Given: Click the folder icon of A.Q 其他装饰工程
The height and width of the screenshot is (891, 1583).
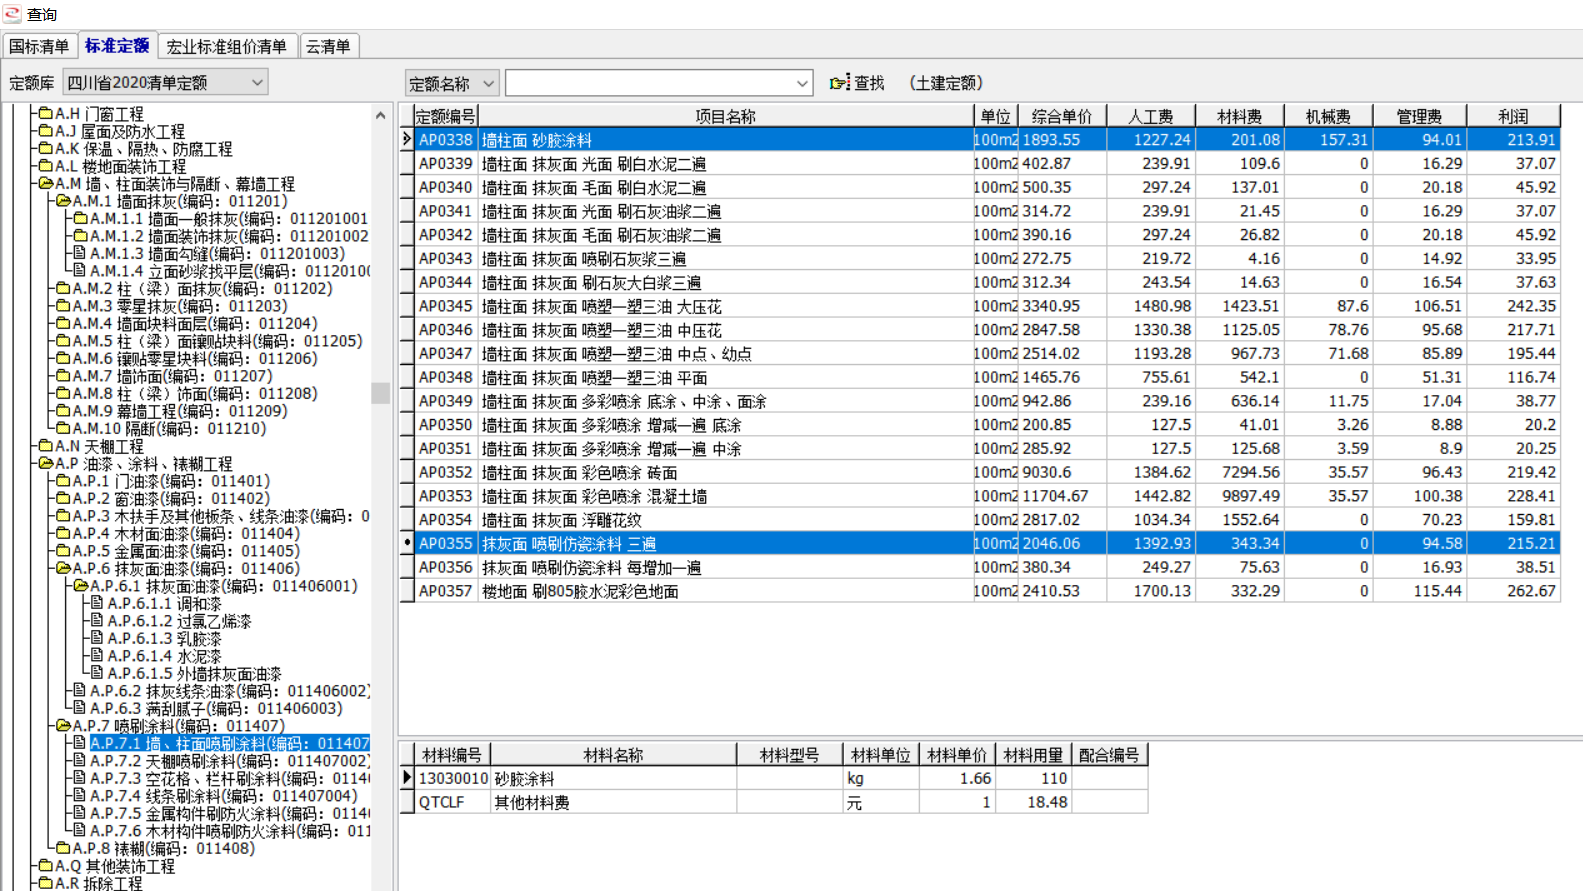Looking at the screenshot, I should (45, 866).
